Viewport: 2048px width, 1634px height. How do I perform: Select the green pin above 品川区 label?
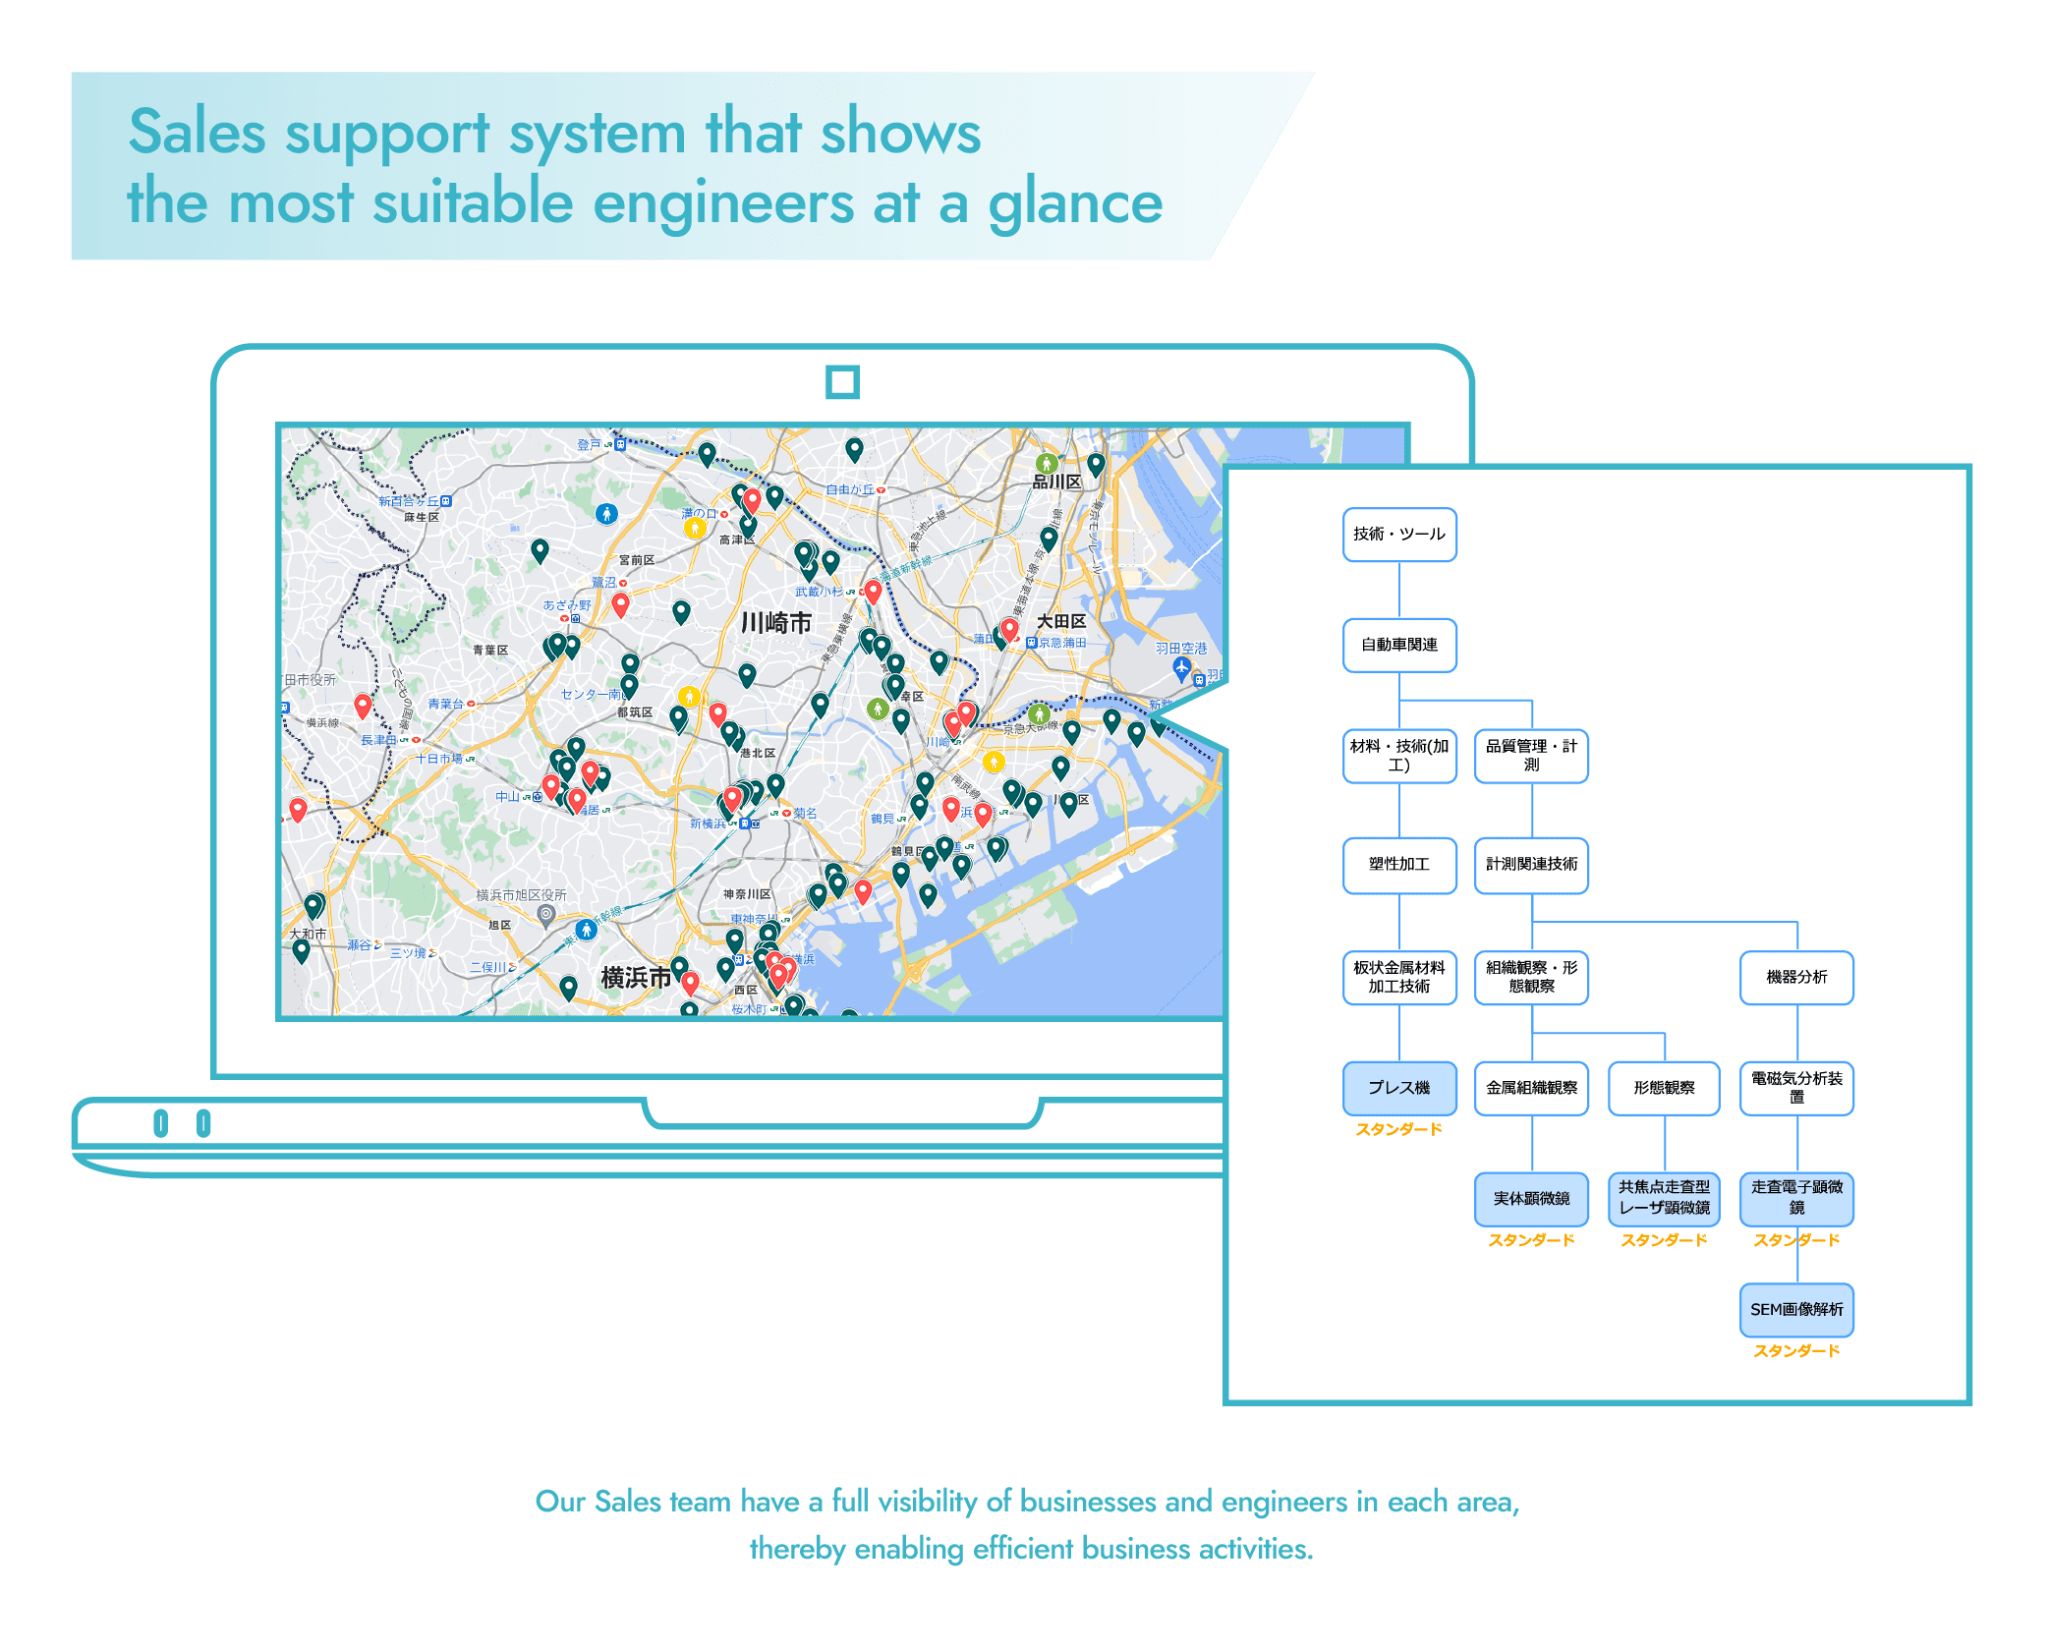1046,464
